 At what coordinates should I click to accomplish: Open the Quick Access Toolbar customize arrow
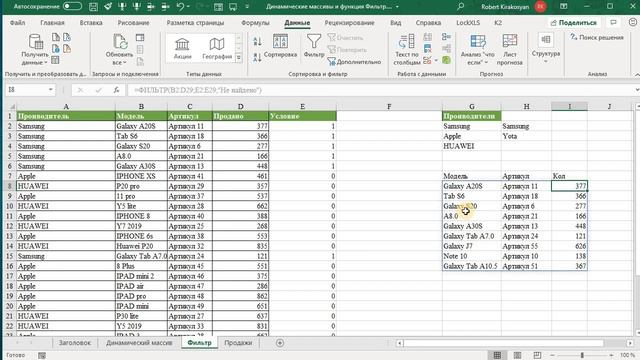(247, 7)
